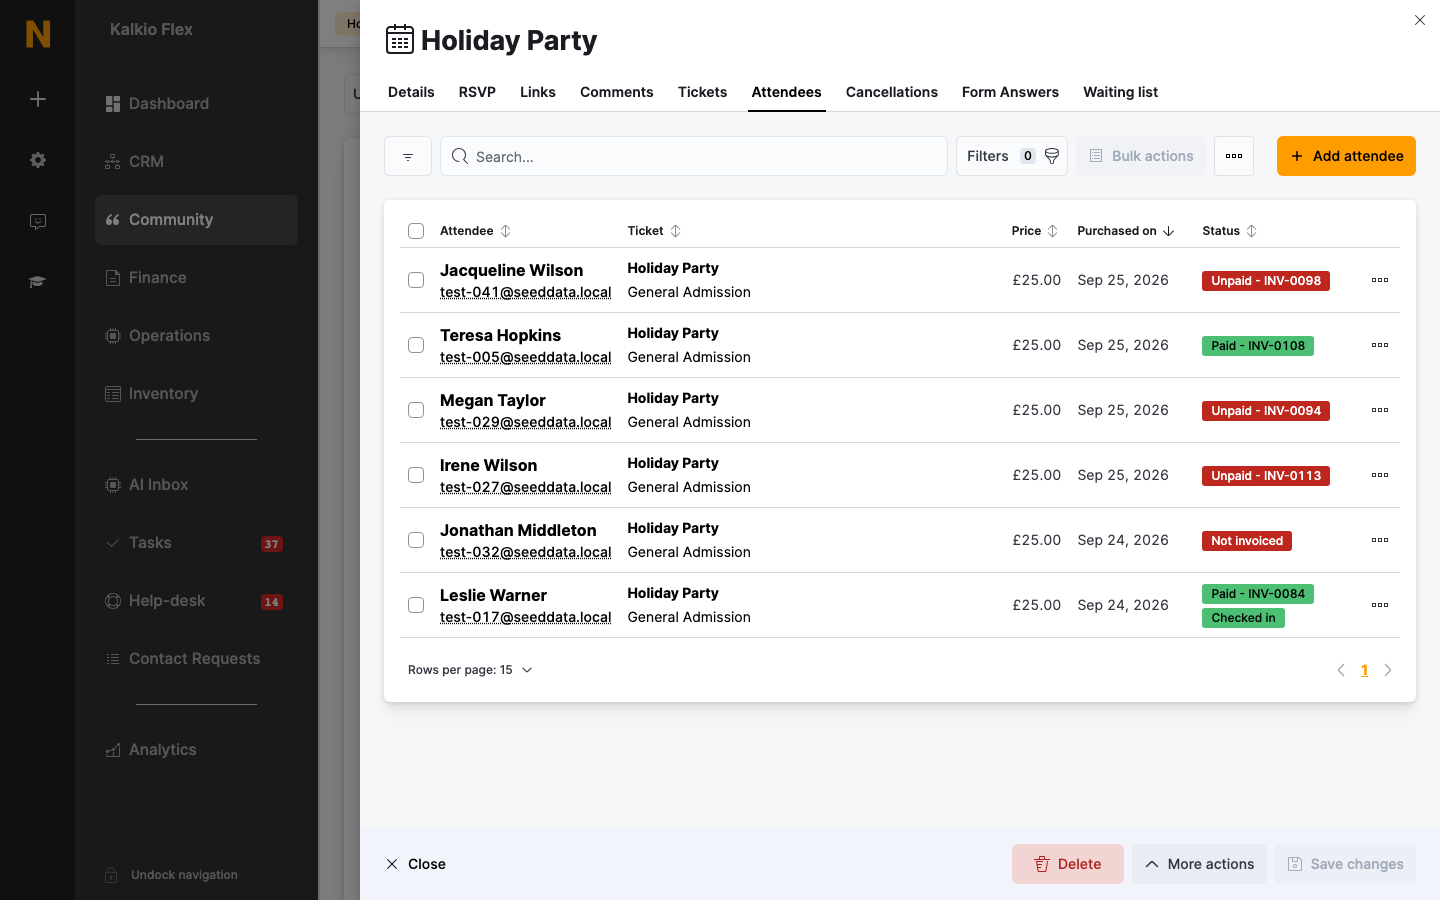Switch to the Form Answers tab

1010,92
